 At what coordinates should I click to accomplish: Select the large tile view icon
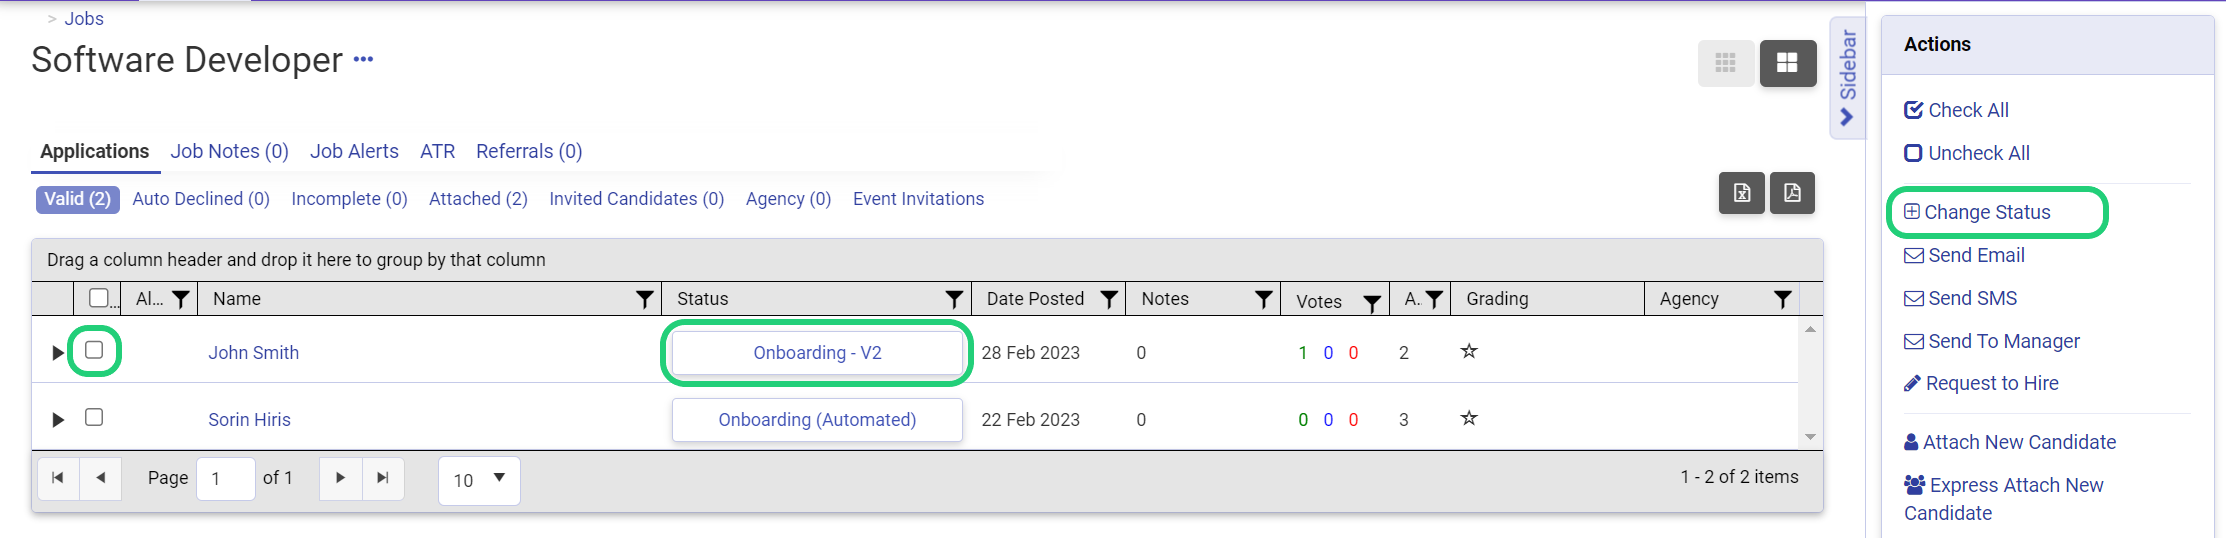(x=1788, y=64)
